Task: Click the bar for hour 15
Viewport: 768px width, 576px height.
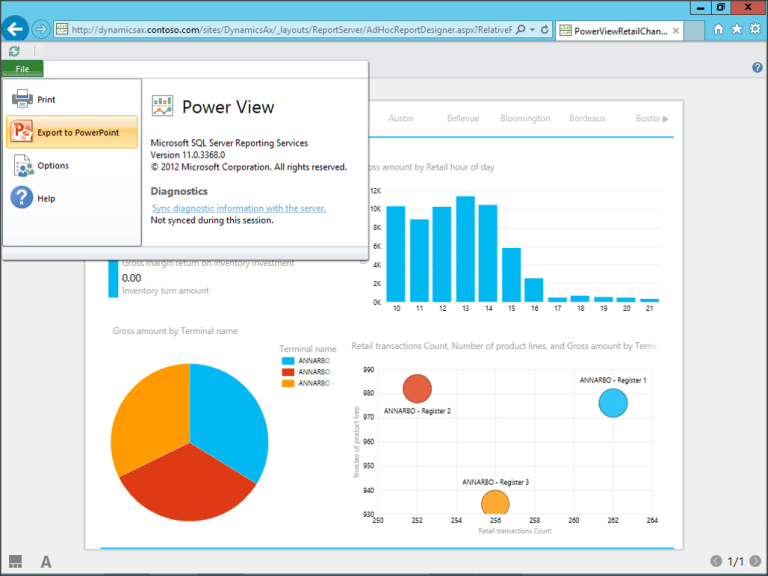Action: click(511, 275)
